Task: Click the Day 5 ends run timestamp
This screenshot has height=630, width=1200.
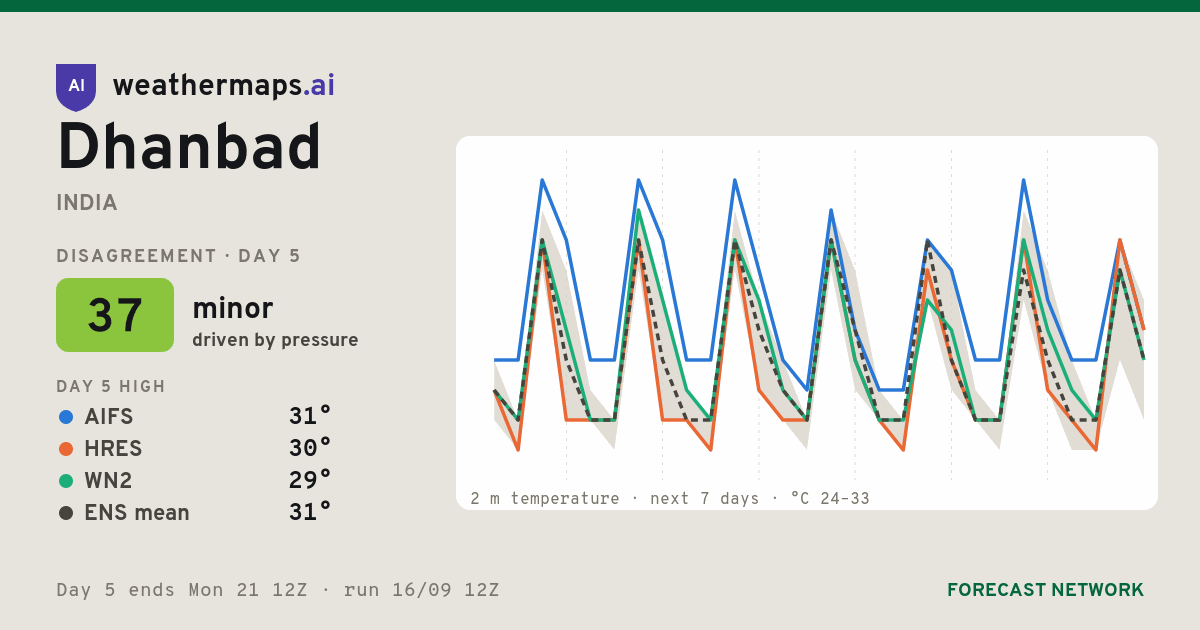Action: [x=278, y=590]
